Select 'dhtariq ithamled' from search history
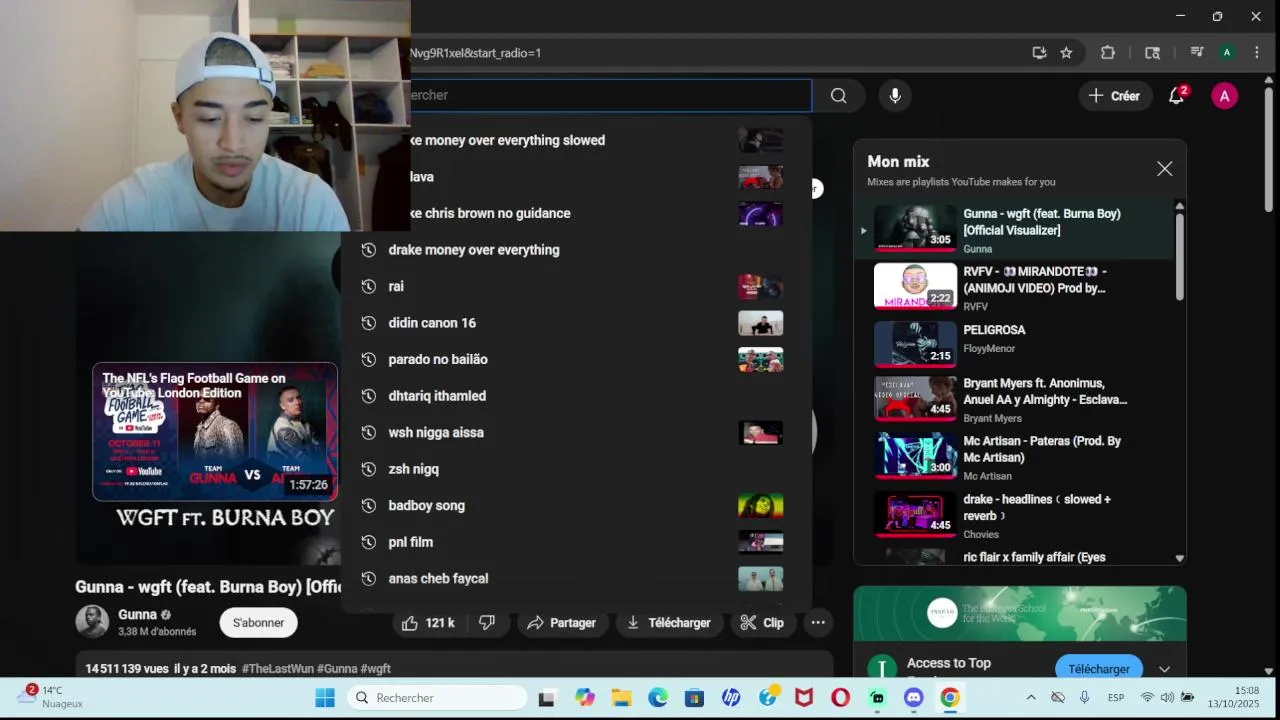 pyautogui.click(x=576, y=396)
